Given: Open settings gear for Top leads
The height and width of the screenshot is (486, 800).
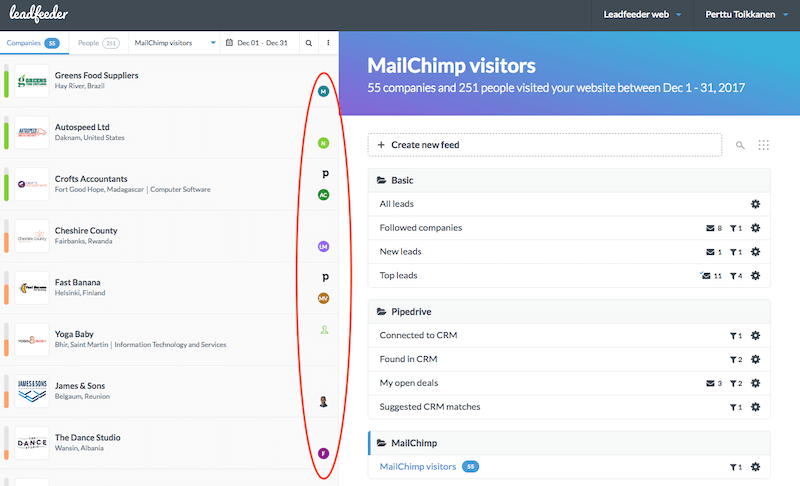Looking at the screenshot, I should [x=756, y=275].
